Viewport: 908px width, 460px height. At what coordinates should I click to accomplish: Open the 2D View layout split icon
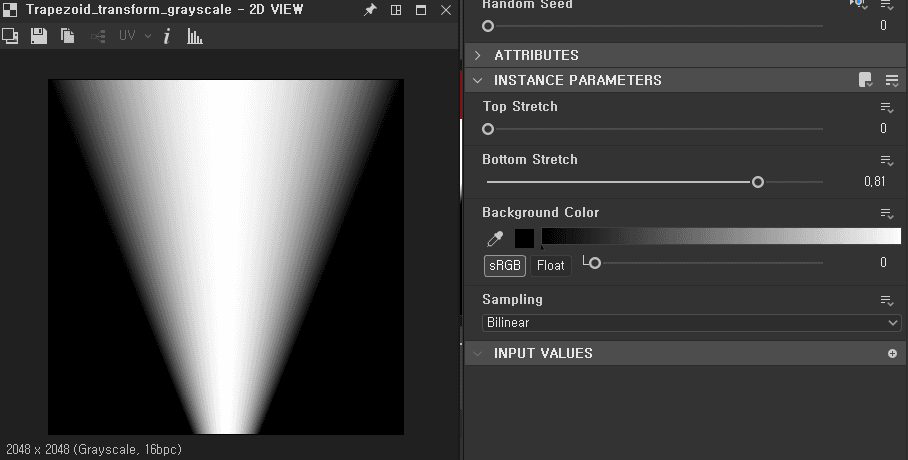tap(396, 10)
